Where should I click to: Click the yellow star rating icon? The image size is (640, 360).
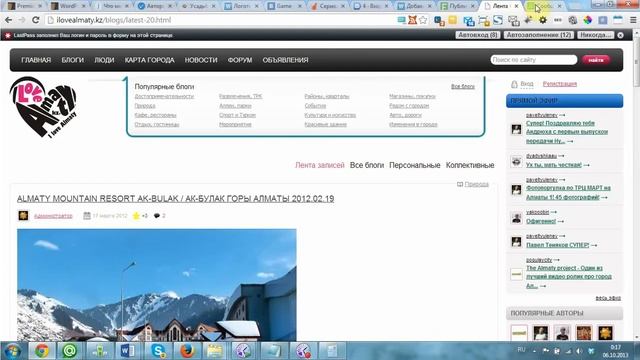click(136, 216)
